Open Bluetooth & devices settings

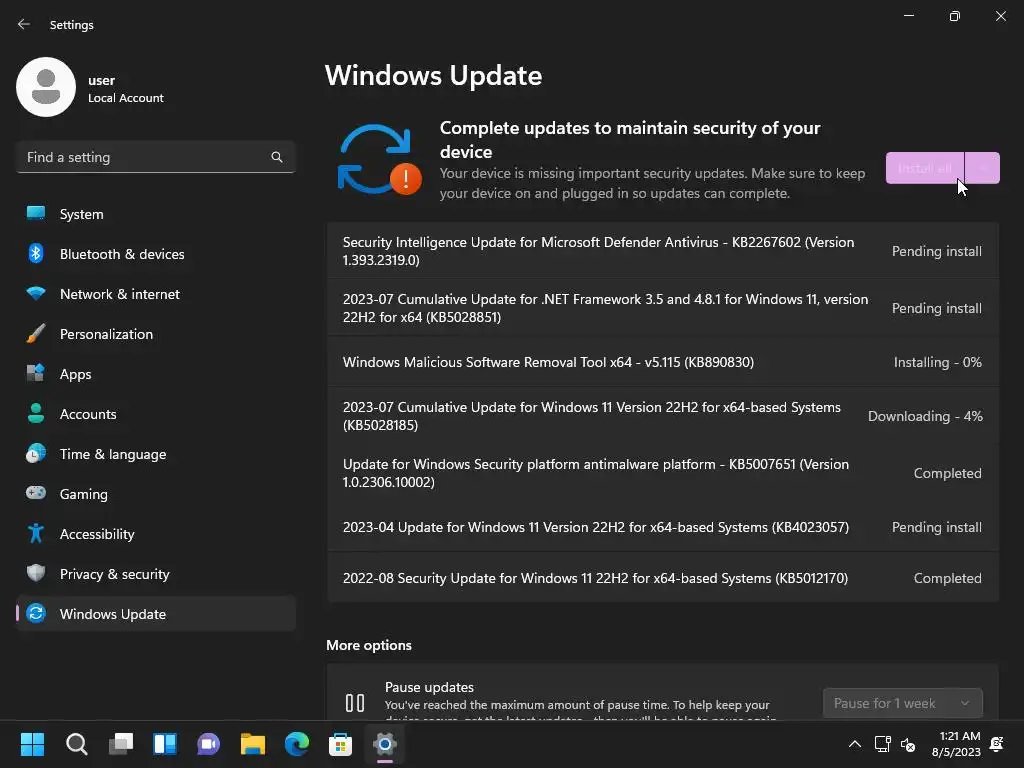(x=155, y=254)
